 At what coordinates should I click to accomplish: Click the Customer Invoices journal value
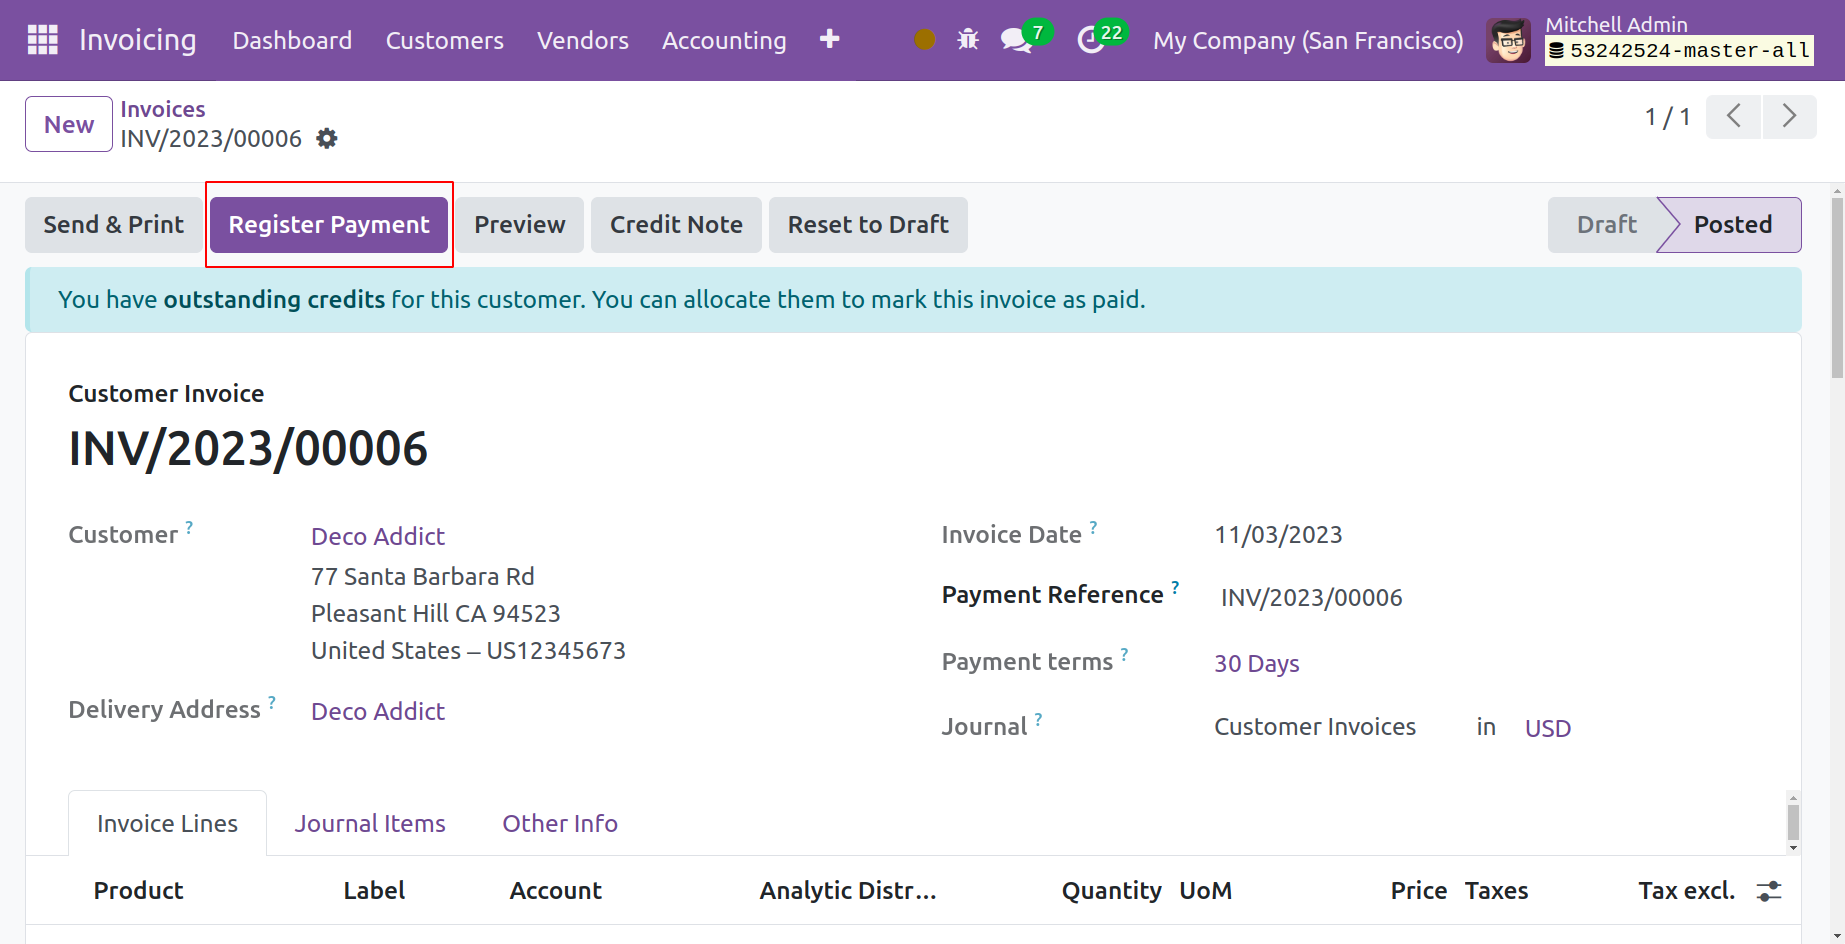point(1315,727)
